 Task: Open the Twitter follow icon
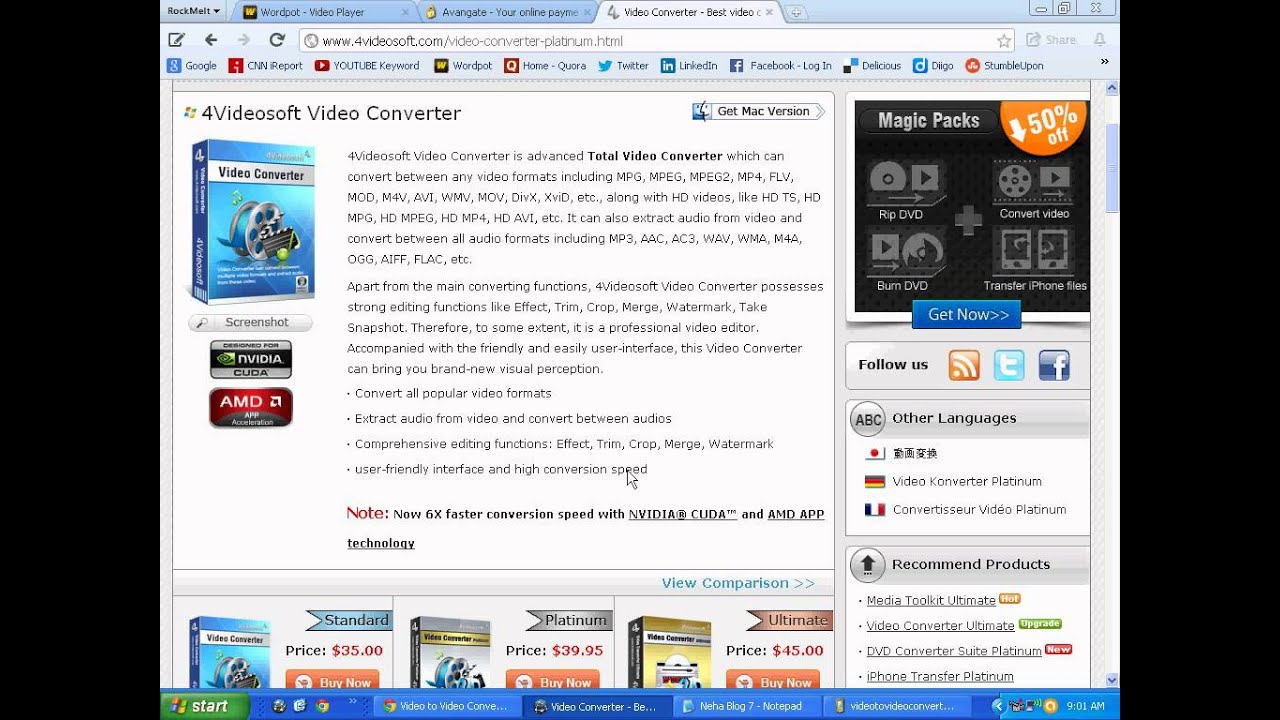pyautogui.click(x=1009, y=365)
